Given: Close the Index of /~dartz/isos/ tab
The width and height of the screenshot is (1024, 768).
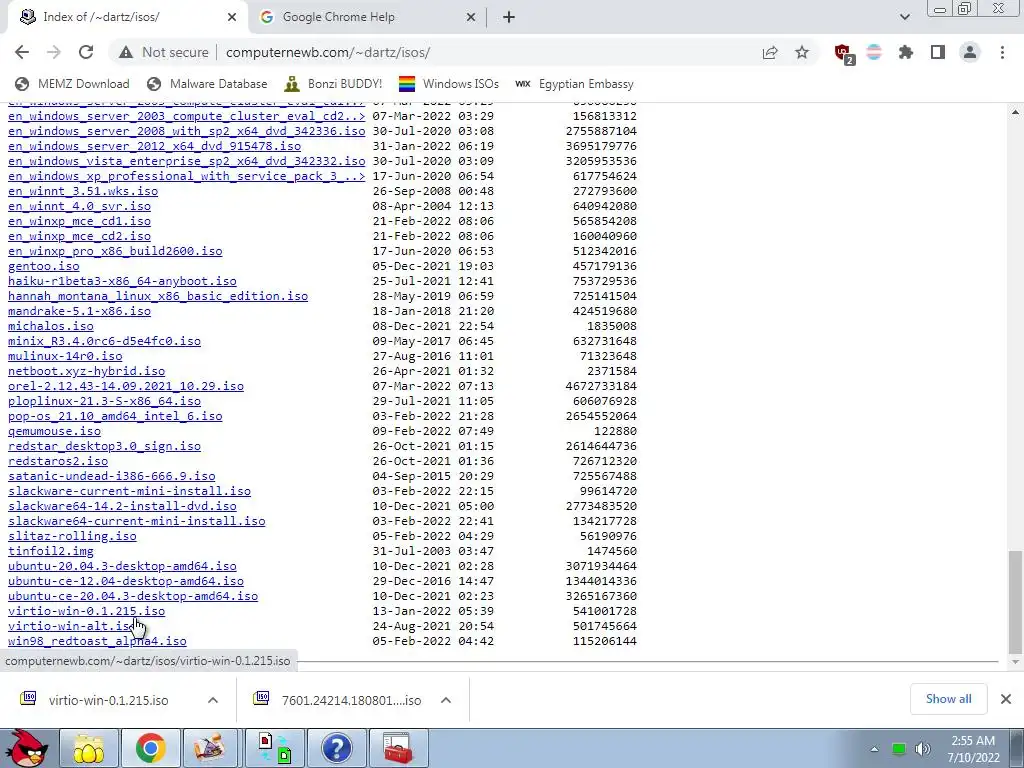Looking at the screenshot, I should [x=232, y=17].
